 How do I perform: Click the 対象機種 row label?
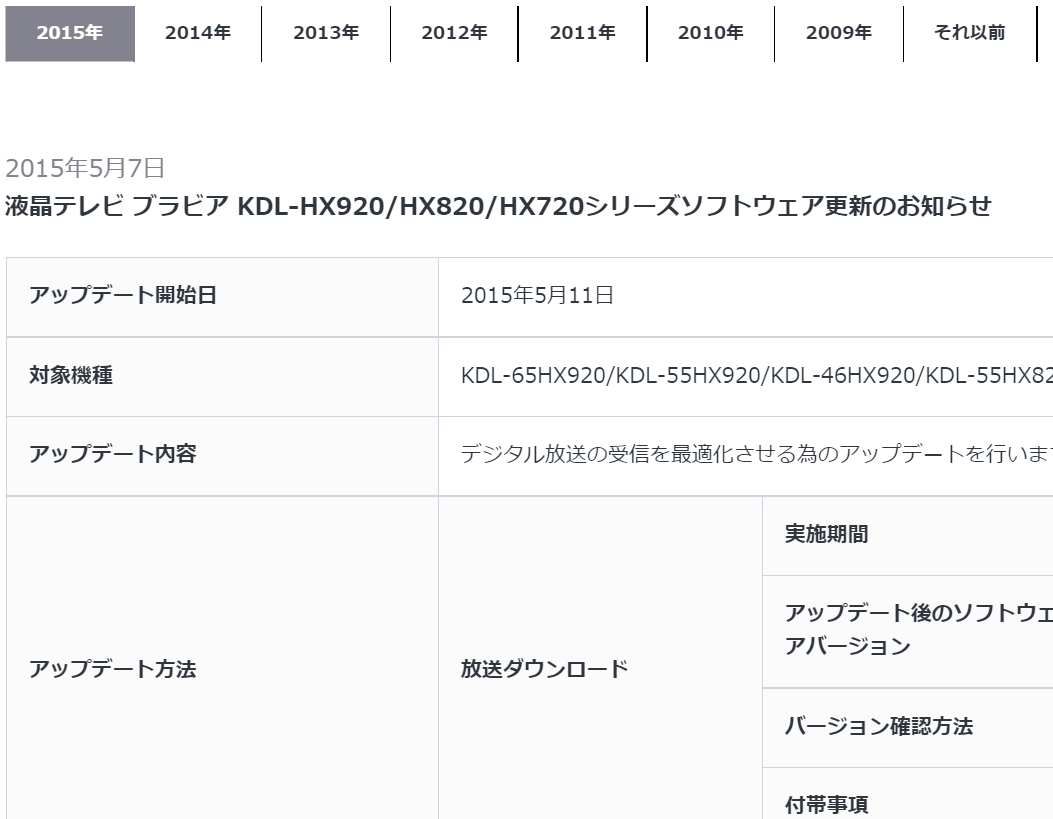[x=71, y=375]
